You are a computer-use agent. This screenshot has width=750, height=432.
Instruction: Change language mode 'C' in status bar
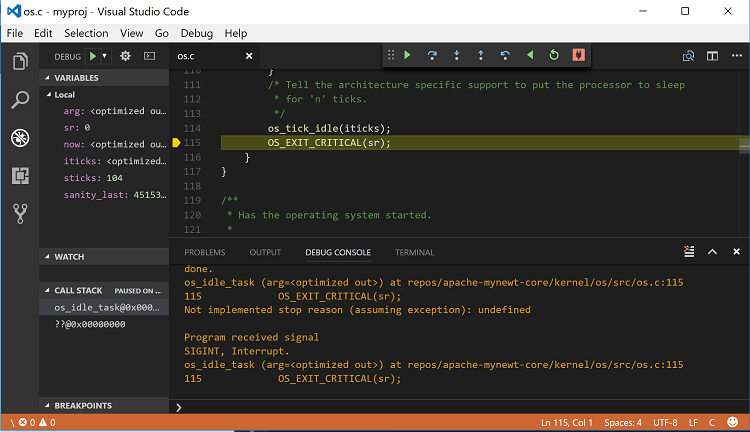(x=712, y=422)
